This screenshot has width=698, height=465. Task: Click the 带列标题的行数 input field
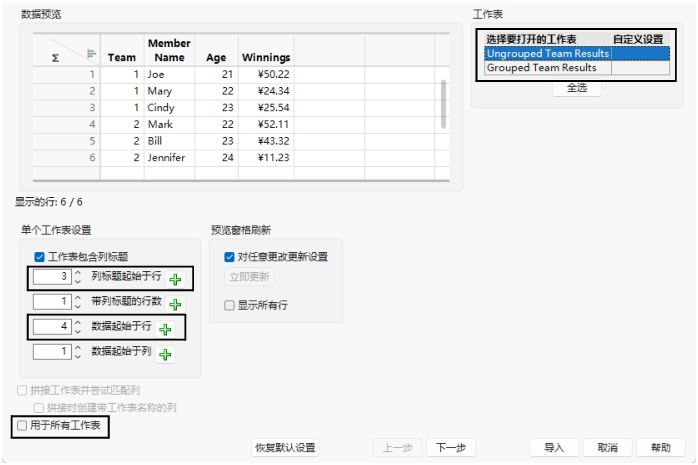point(52,301)
